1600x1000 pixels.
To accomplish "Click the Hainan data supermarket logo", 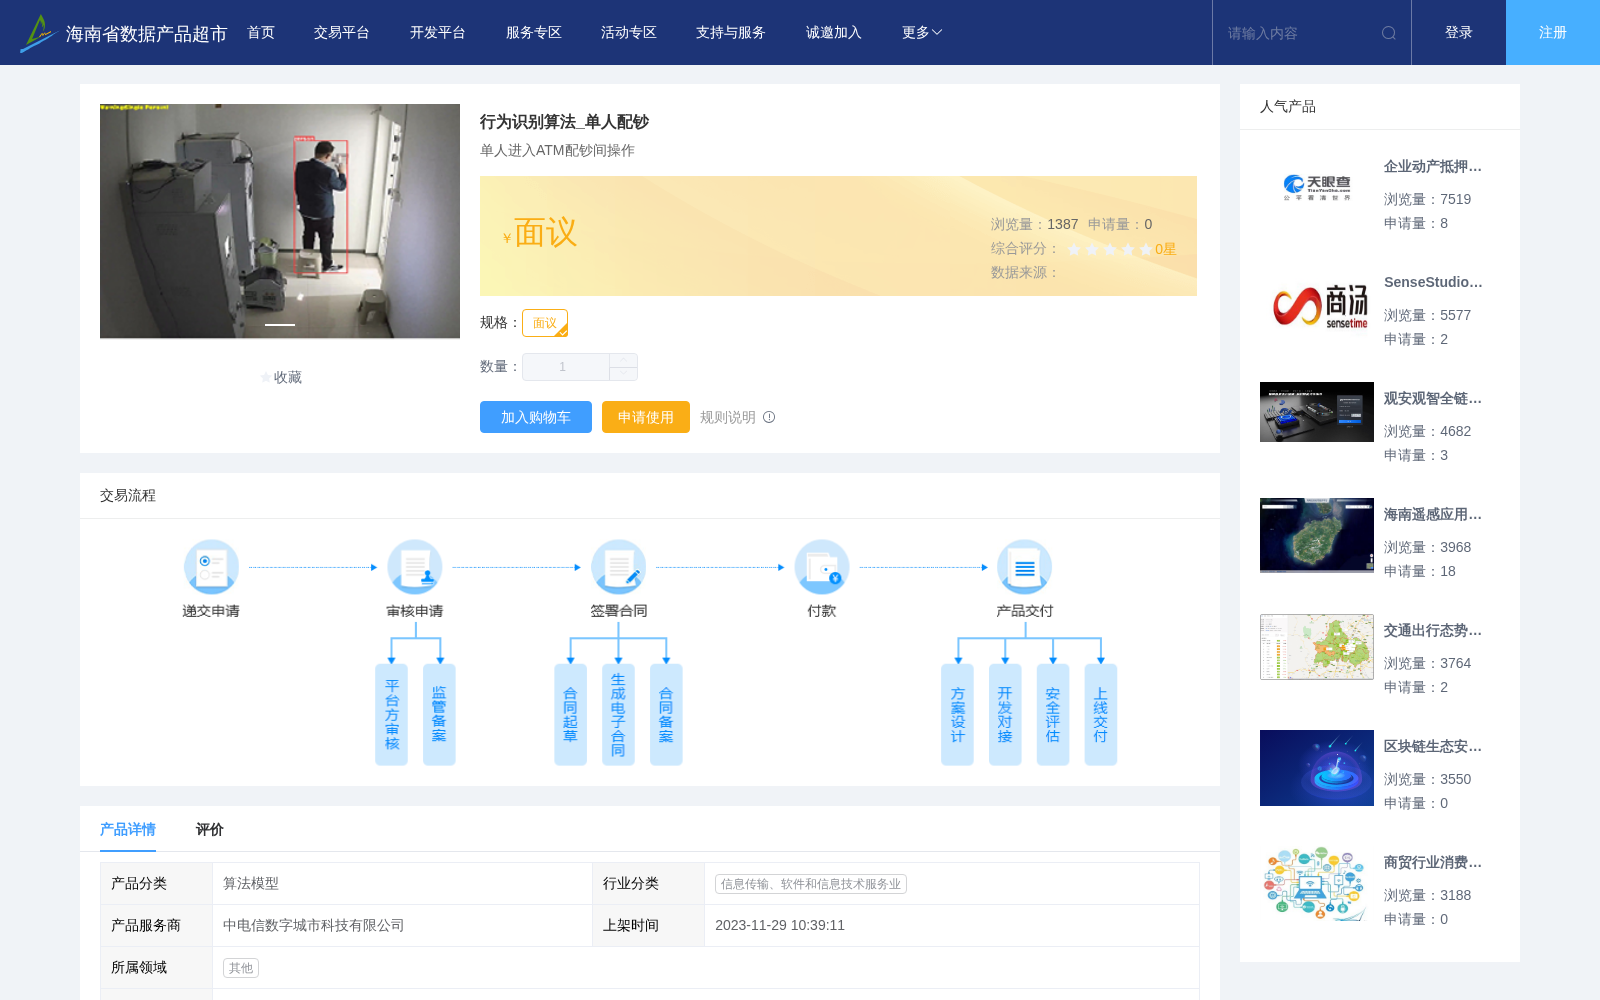I will click(x=37, y=33).
